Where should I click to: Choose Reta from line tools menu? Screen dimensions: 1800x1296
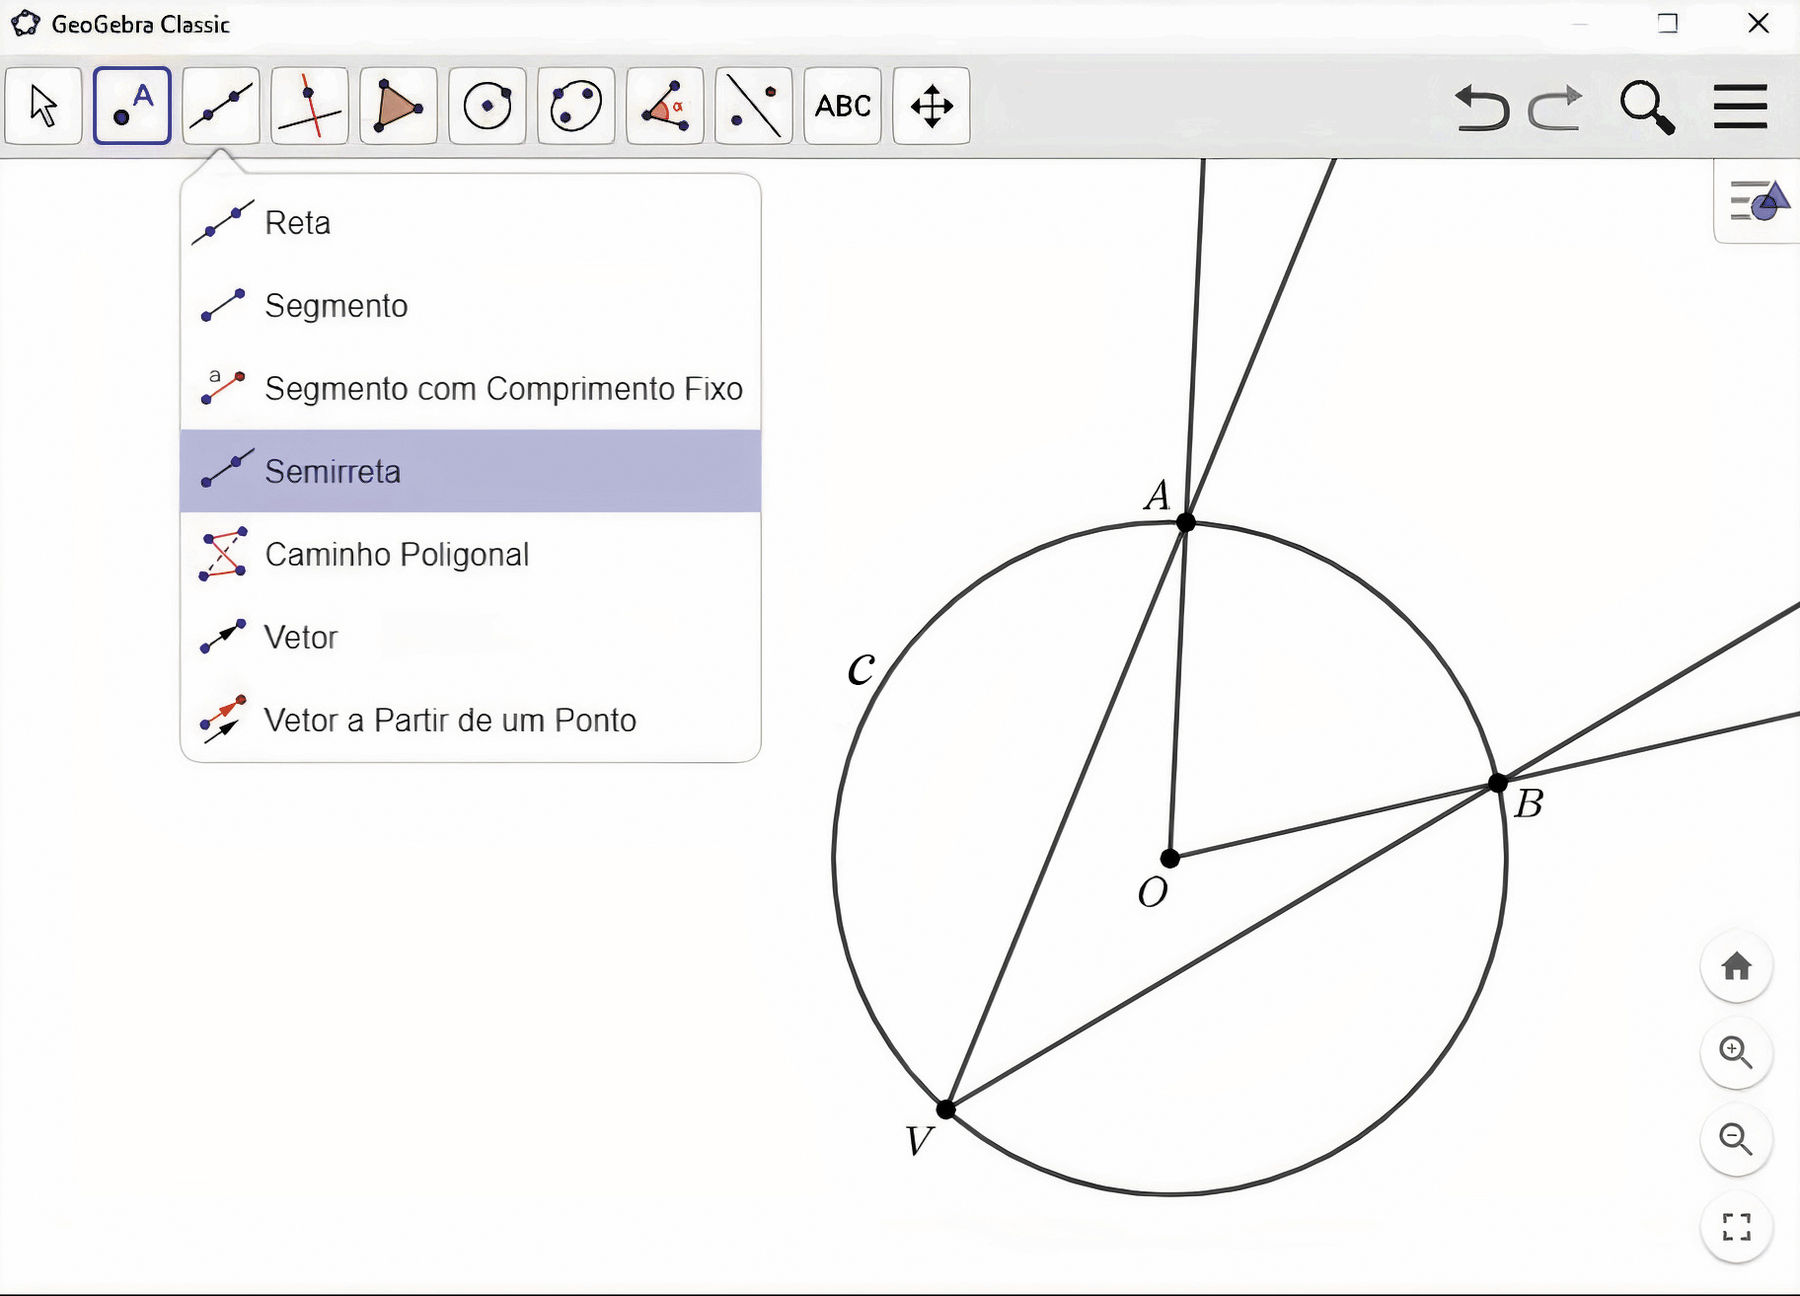470,222
